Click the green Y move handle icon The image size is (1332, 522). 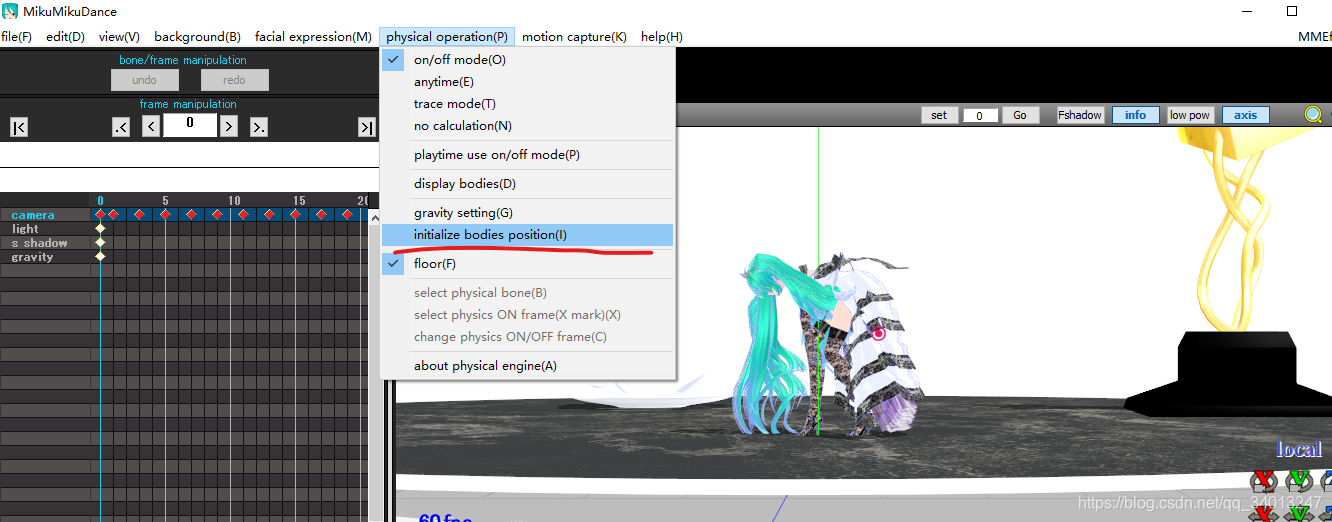click(x=1298, y=513)
